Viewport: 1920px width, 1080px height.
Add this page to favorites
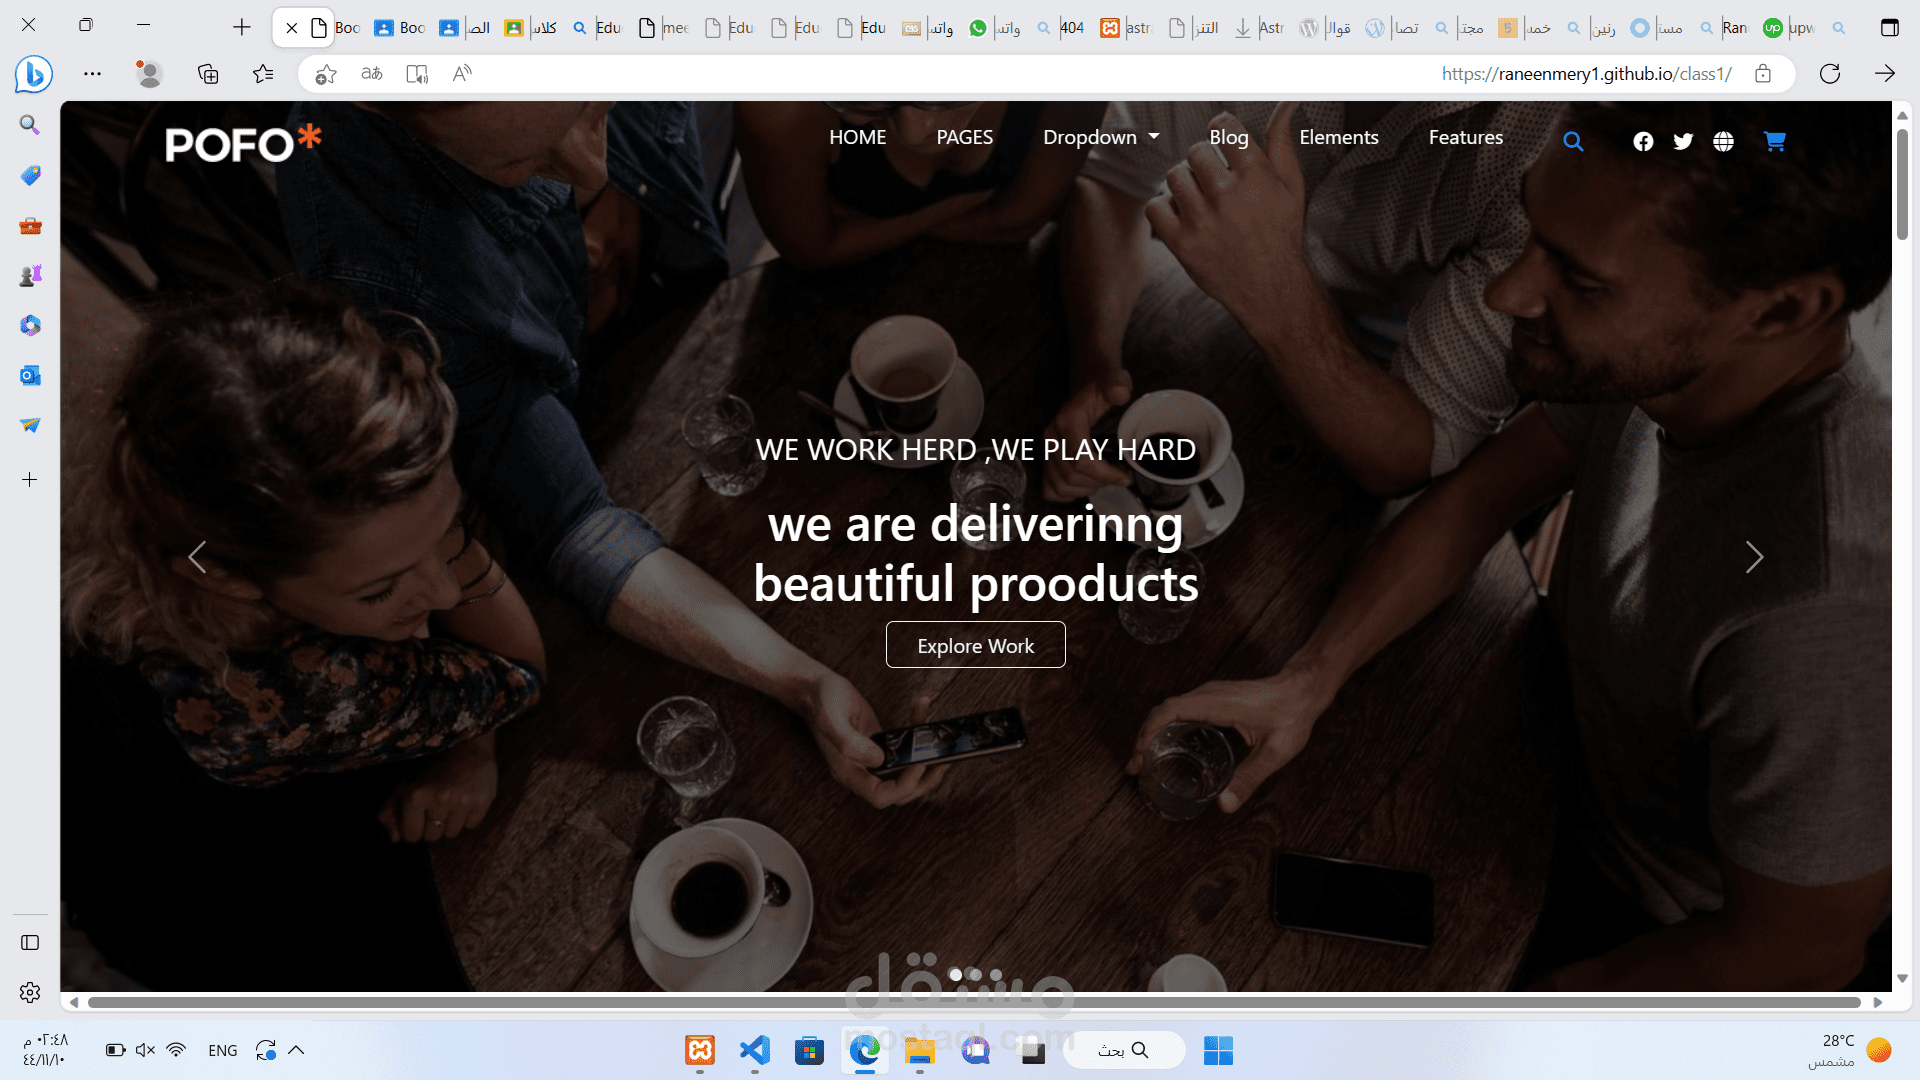tap(325, 74)
